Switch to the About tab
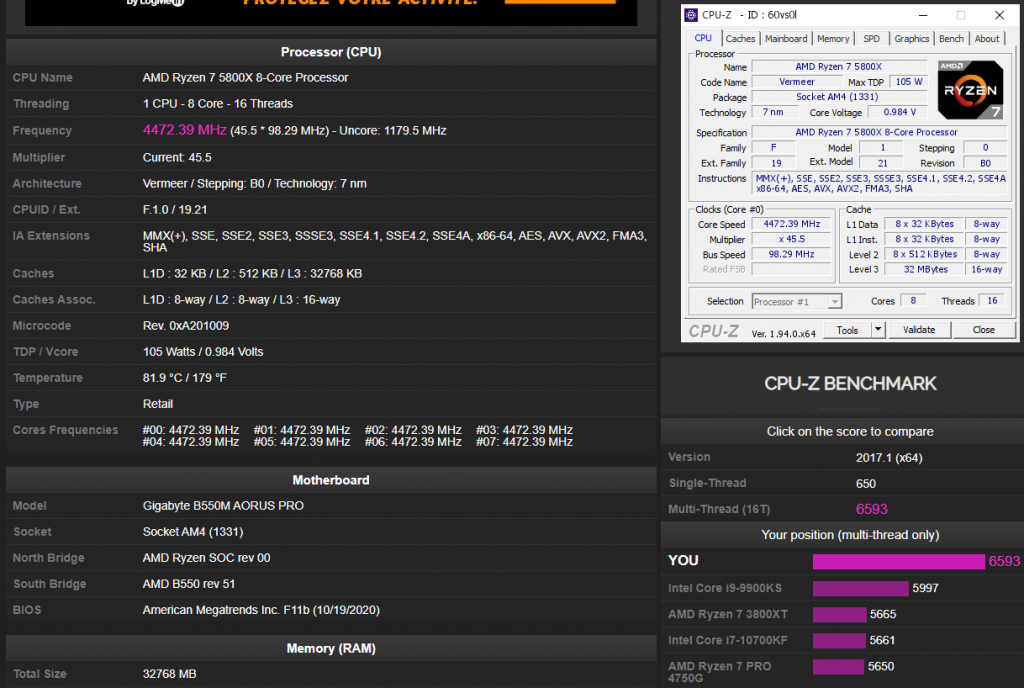This screenshot has height=688, width=1024. coord(987,39)
